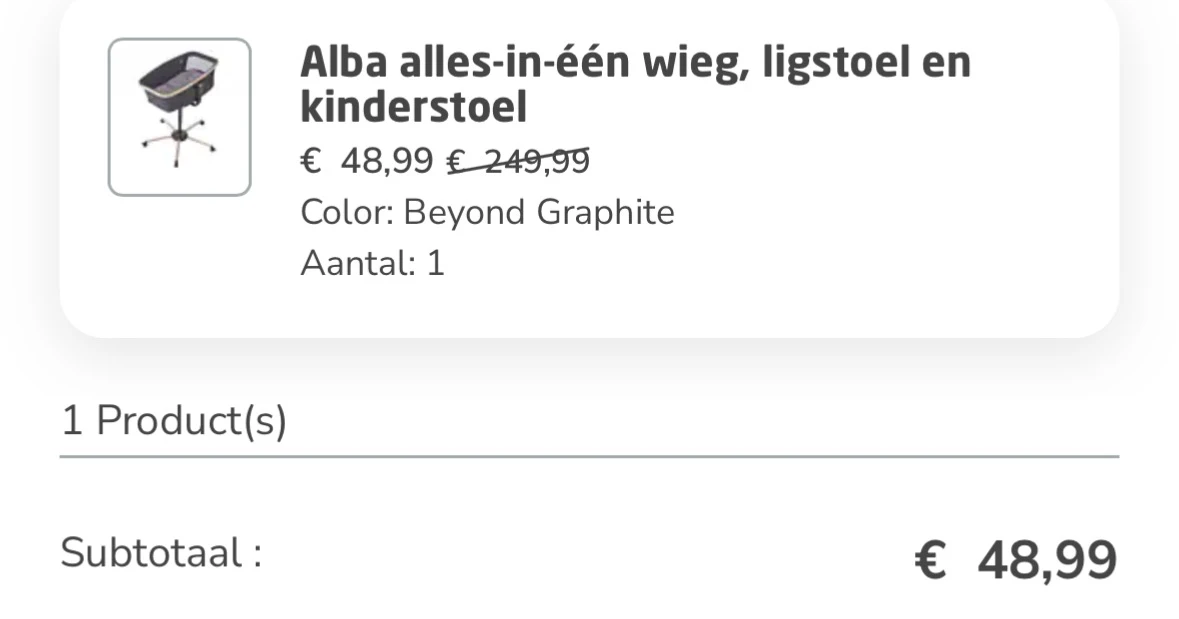
Task: Click the 1 Product(s) label
Action: click(x=174, y=421)
